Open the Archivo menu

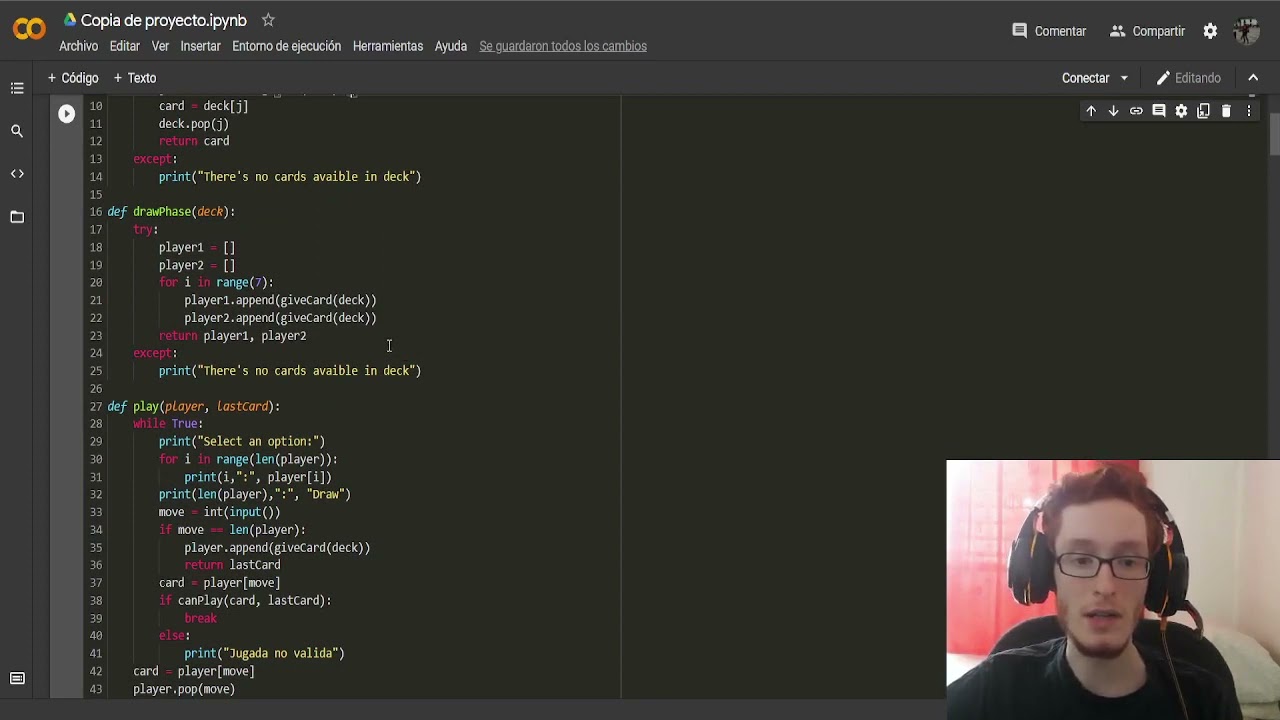78,46
